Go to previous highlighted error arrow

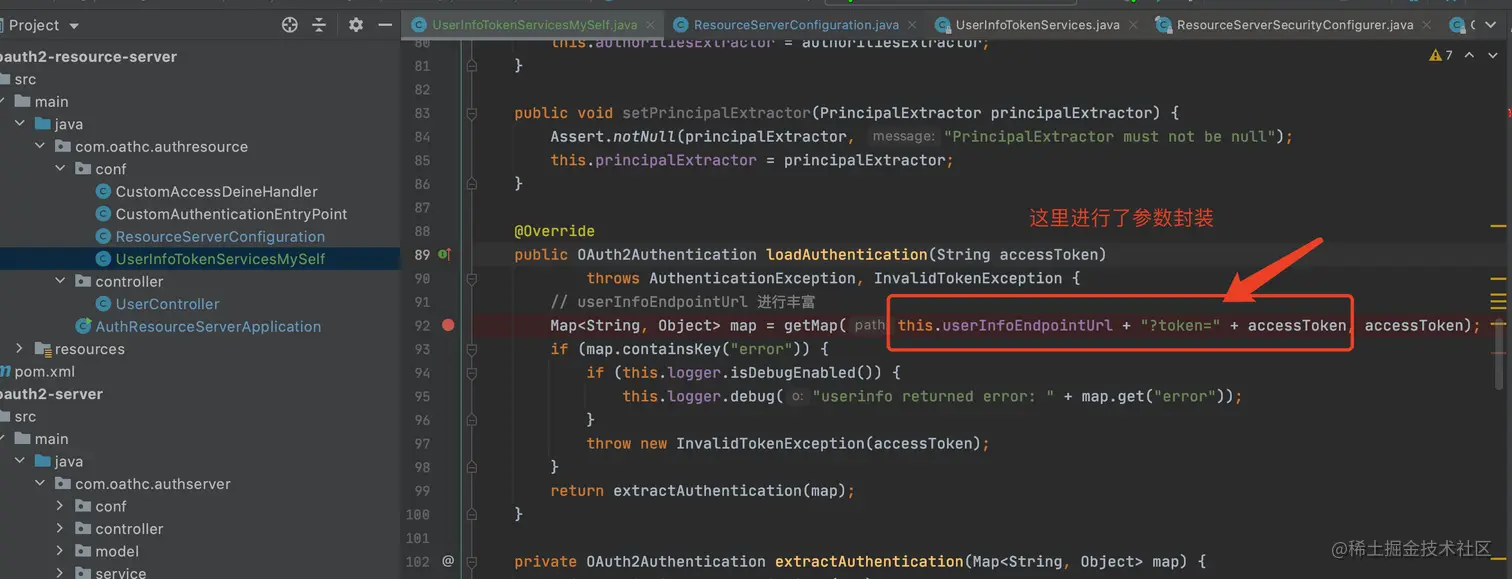click(1469, 55)
